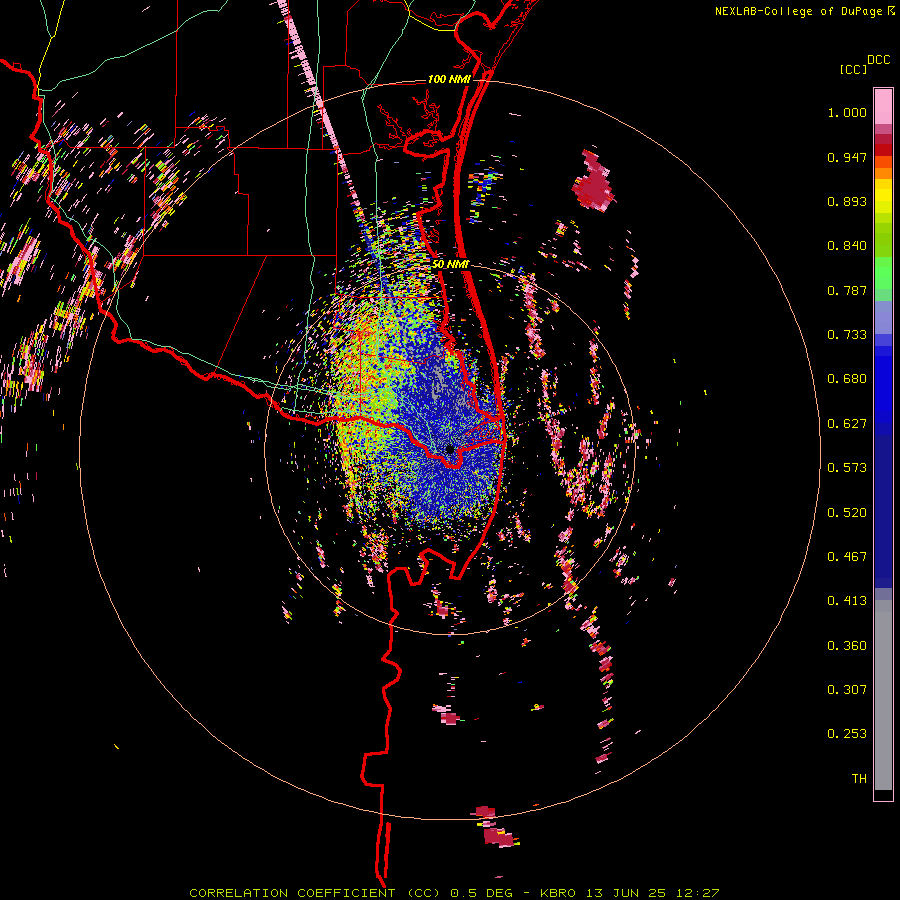Select the 0.307 scale value
This screenshot has height=900, width=900.
point(847,690)
